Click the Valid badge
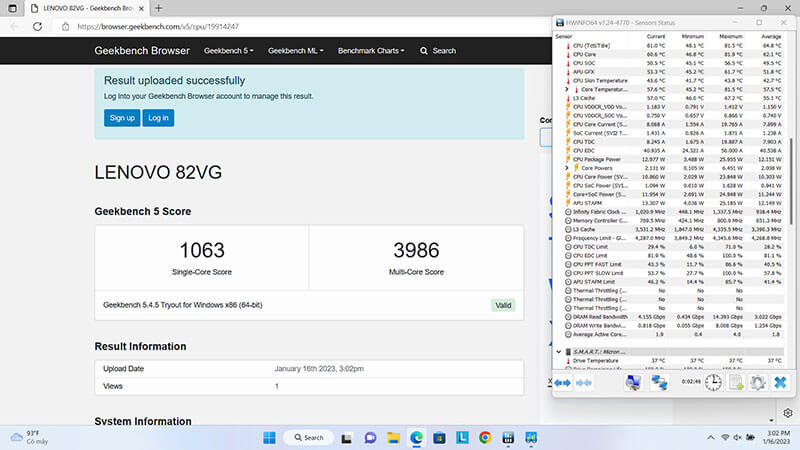The width and height of the screenshot is (800, 450). [x=503, y=305]
